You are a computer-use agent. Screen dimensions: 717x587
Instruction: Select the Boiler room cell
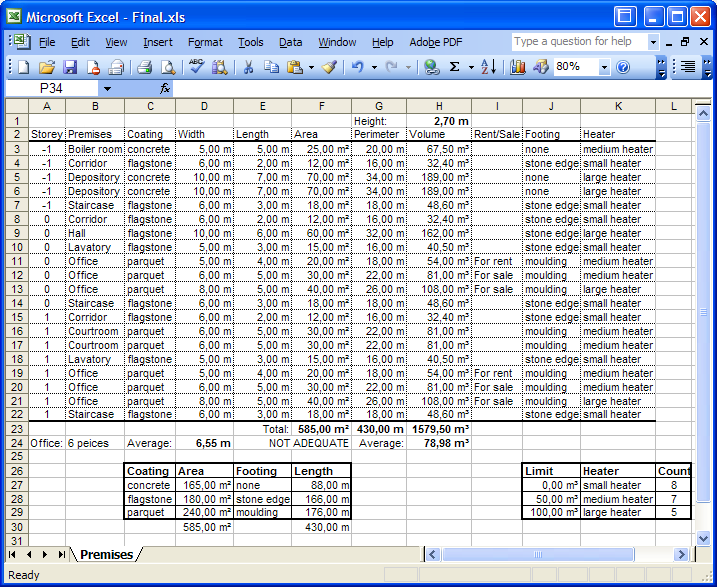[x=95, y=149]
